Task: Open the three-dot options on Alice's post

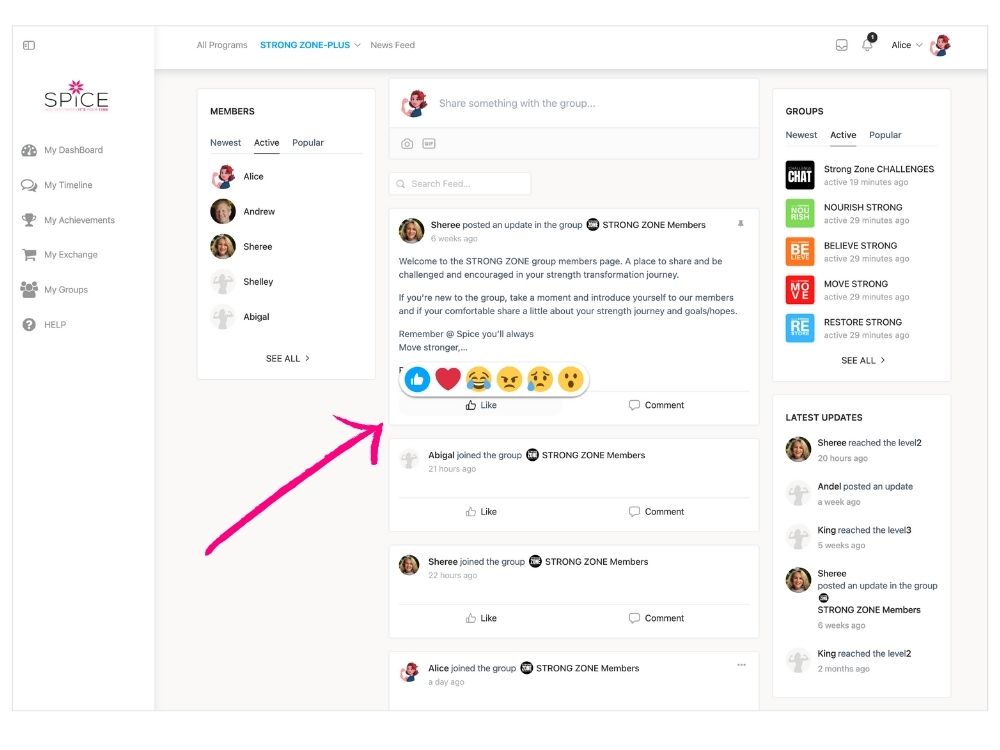Action: pos(741,665)
